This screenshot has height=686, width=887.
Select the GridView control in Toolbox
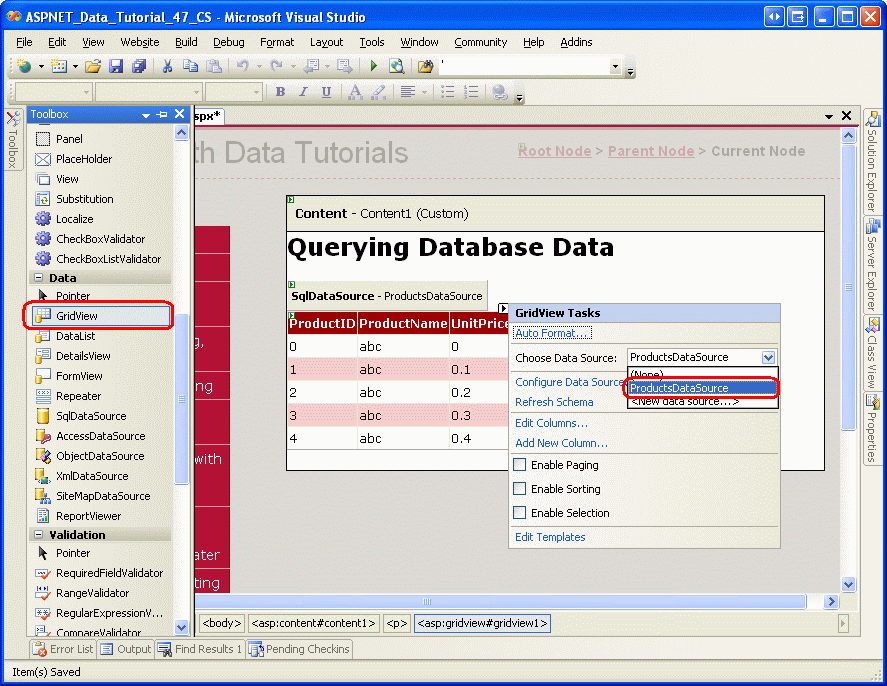(x=77, y=316)
